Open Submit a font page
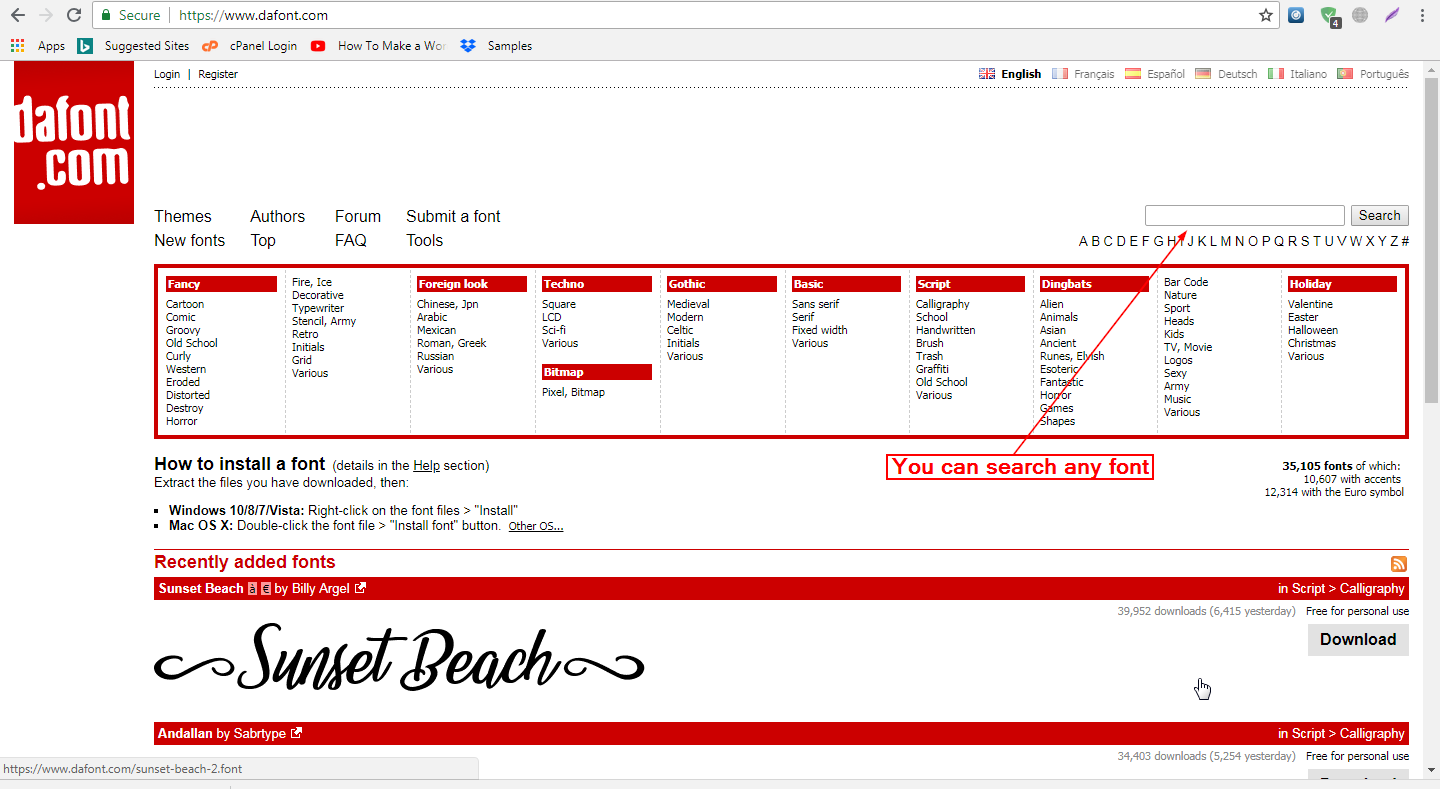Viewport: 1440px width, 789px height. click(x=453, y=216)
